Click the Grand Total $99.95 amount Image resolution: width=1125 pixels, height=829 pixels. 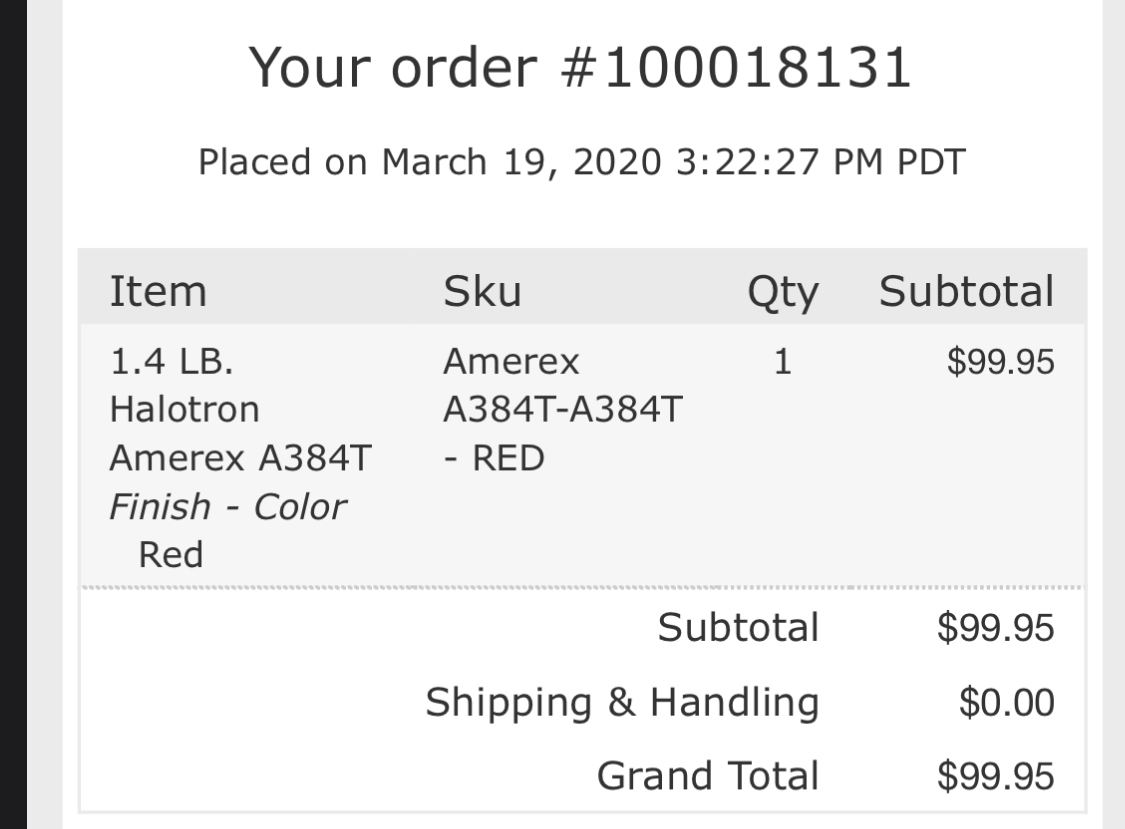[995, 776]
